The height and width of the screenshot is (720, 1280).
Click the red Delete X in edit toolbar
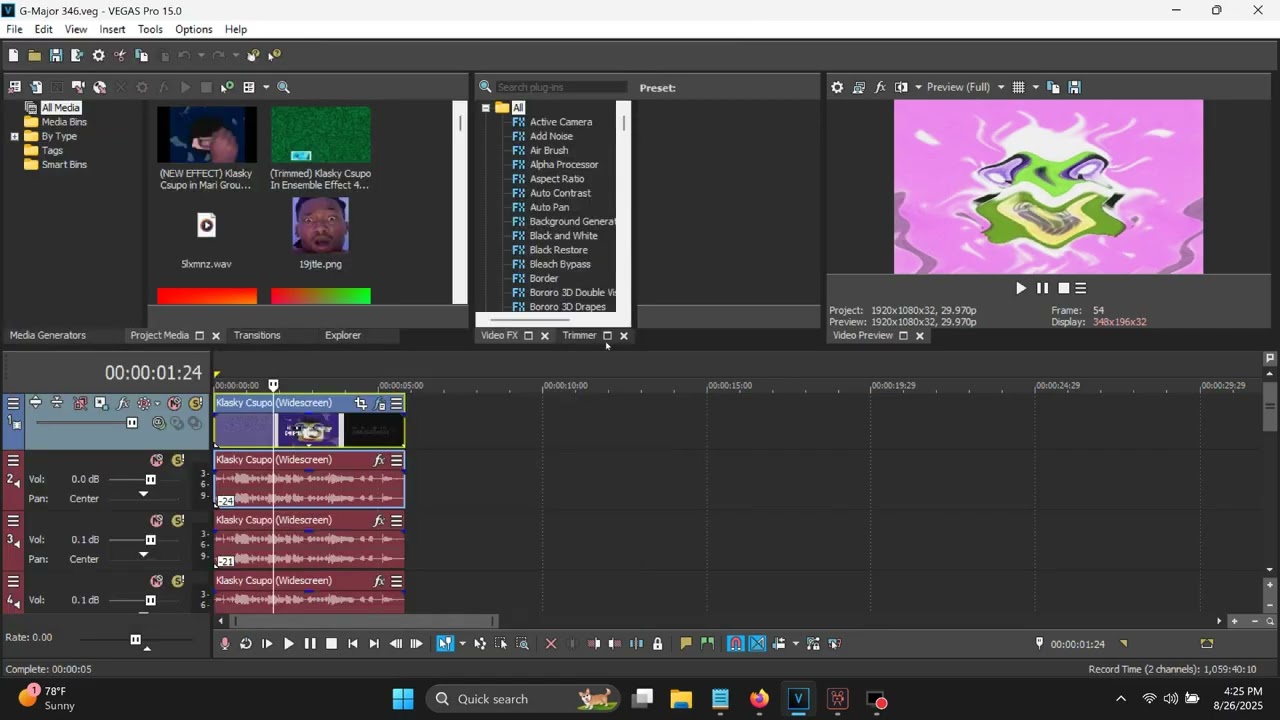[x=550, y=644]
